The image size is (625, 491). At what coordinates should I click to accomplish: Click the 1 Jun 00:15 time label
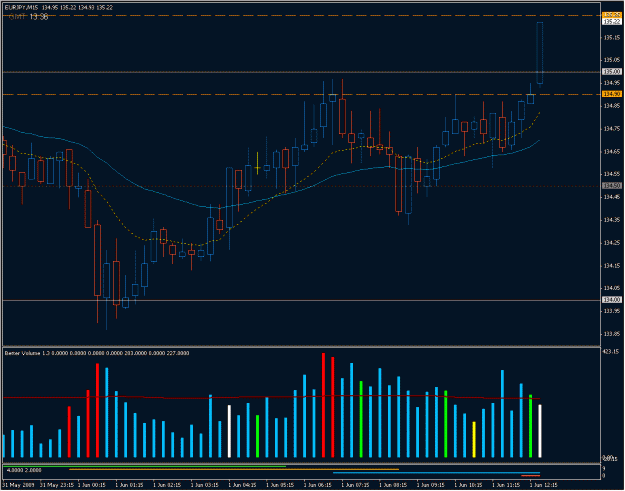click(x=91, y=485)
